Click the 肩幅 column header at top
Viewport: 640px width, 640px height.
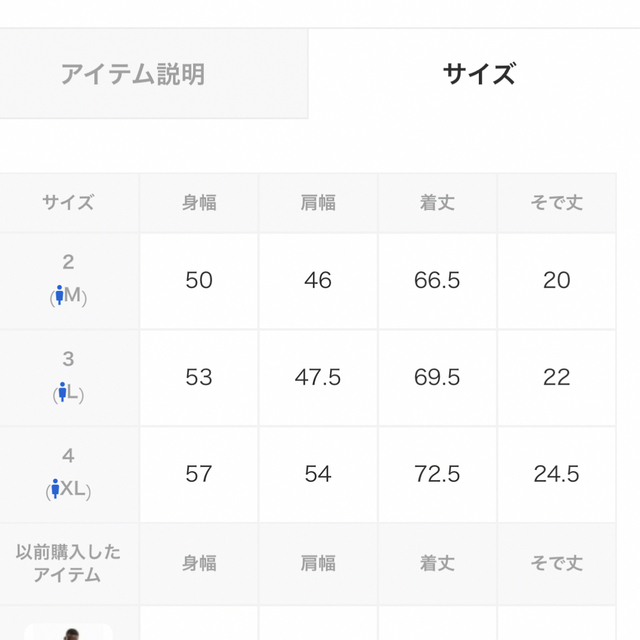pos(318,203)
